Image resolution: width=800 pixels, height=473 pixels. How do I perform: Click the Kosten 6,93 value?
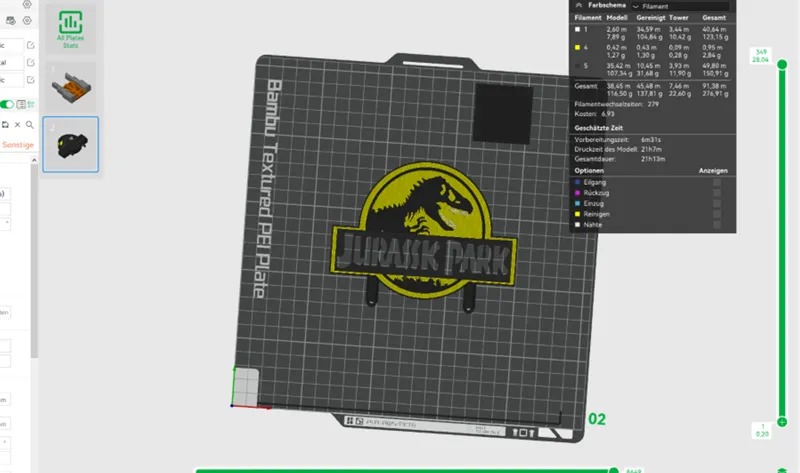click(608, 114)
